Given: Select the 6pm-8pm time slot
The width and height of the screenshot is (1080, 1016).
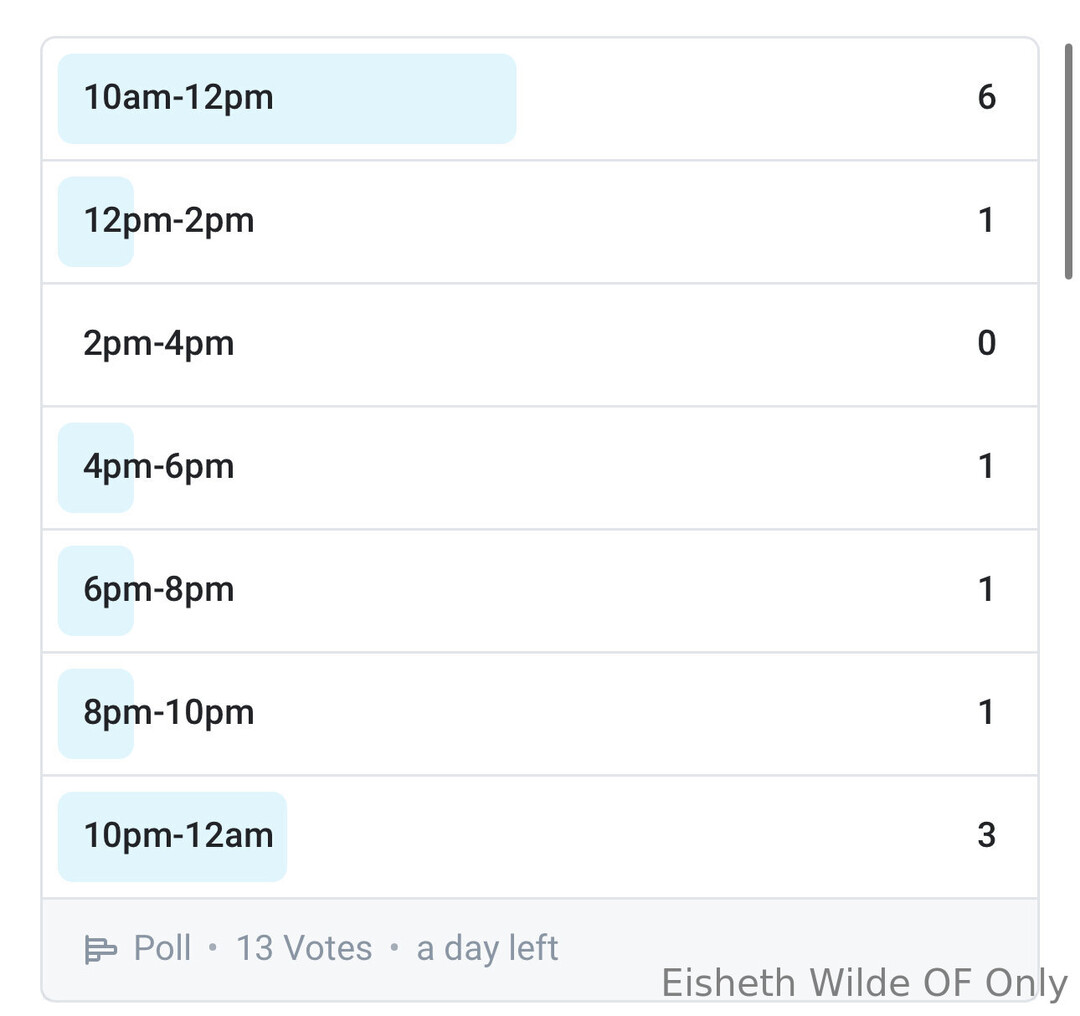Looking at the screenshot, I should coord(158,590).
